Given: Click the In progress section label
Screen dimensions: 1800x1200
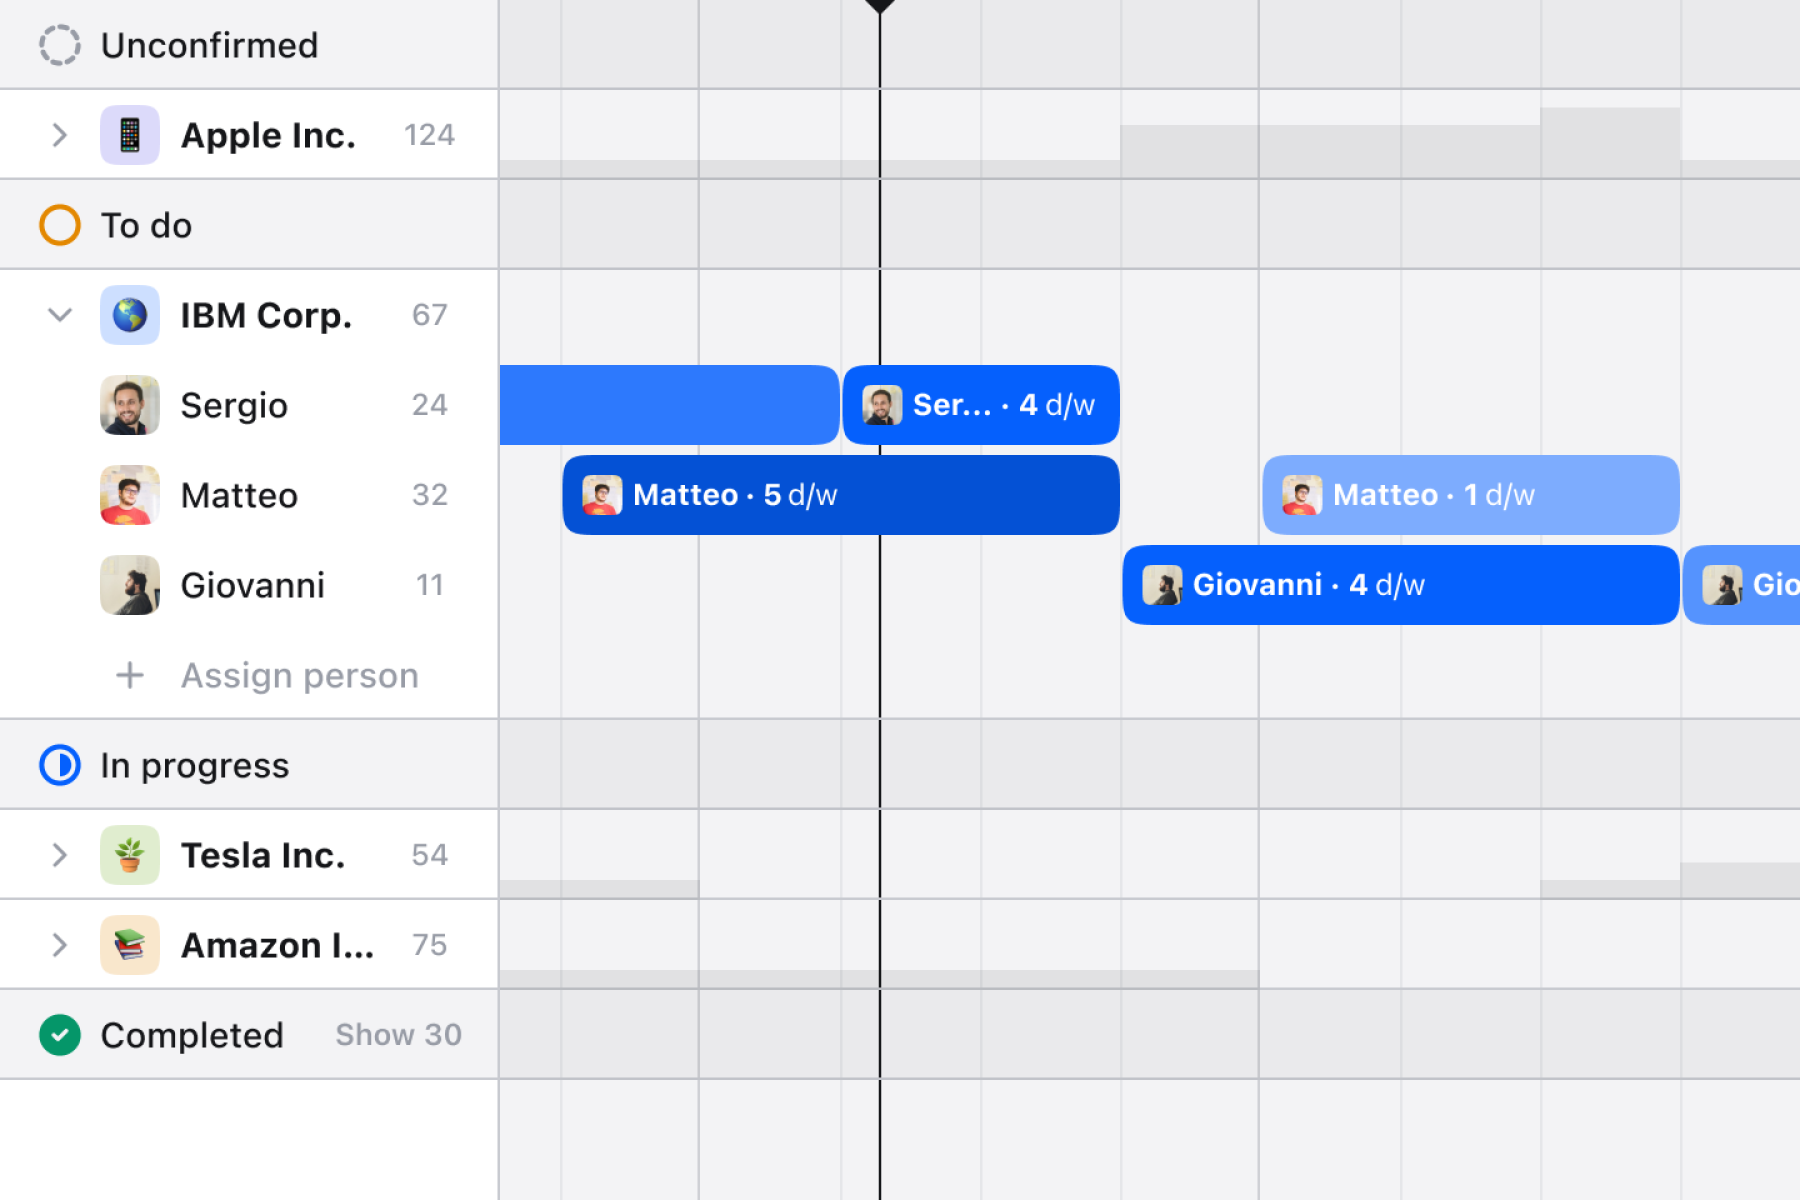Looking at the screenshot, I should (195, 766).
